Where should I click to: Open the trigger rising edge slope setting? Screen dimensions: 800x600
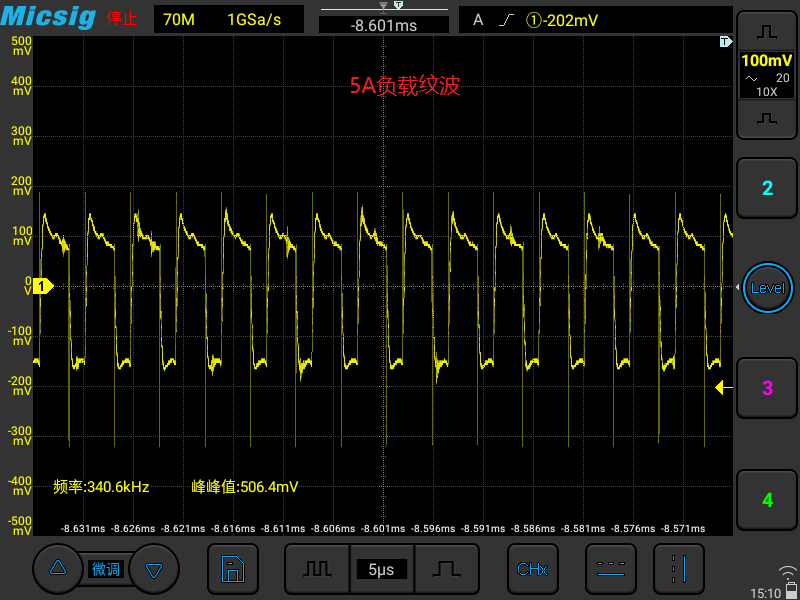506,20
